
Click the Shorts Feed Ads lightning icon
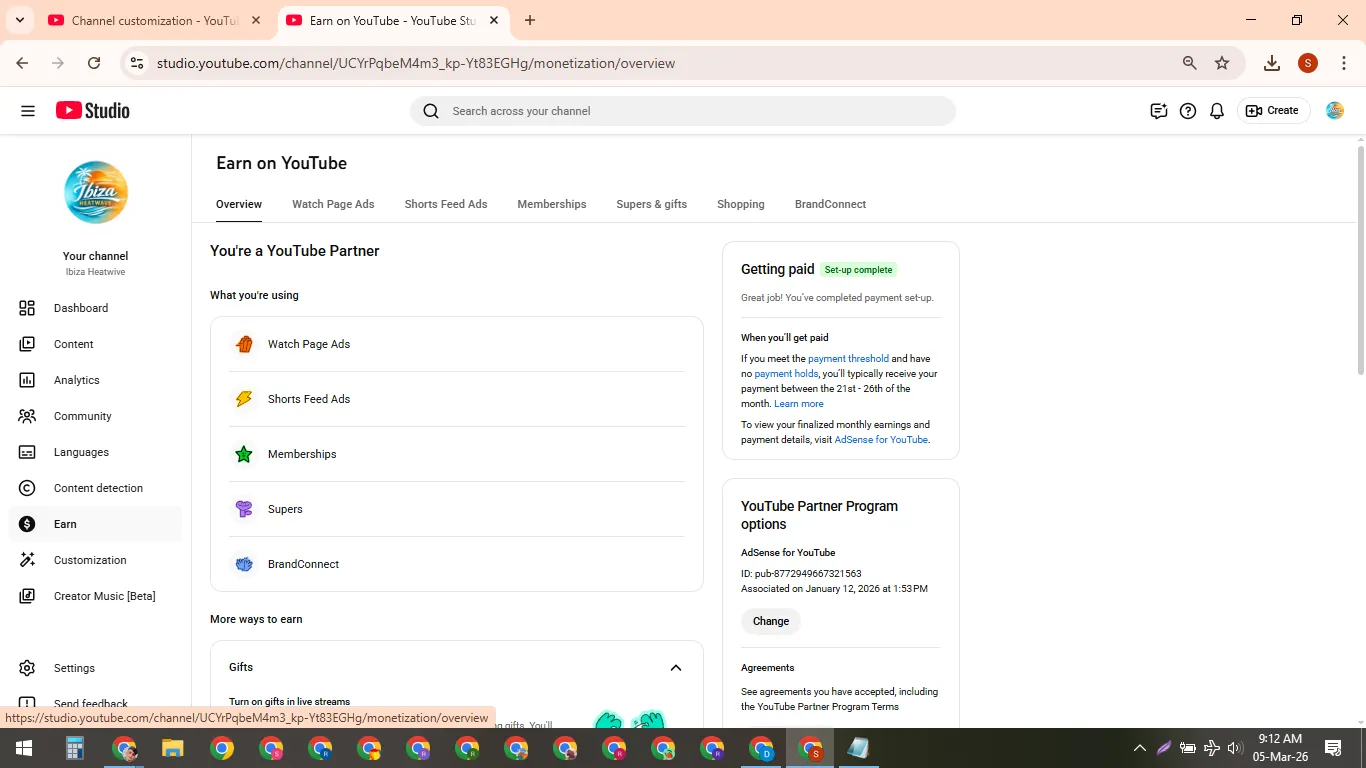[244, 399]
